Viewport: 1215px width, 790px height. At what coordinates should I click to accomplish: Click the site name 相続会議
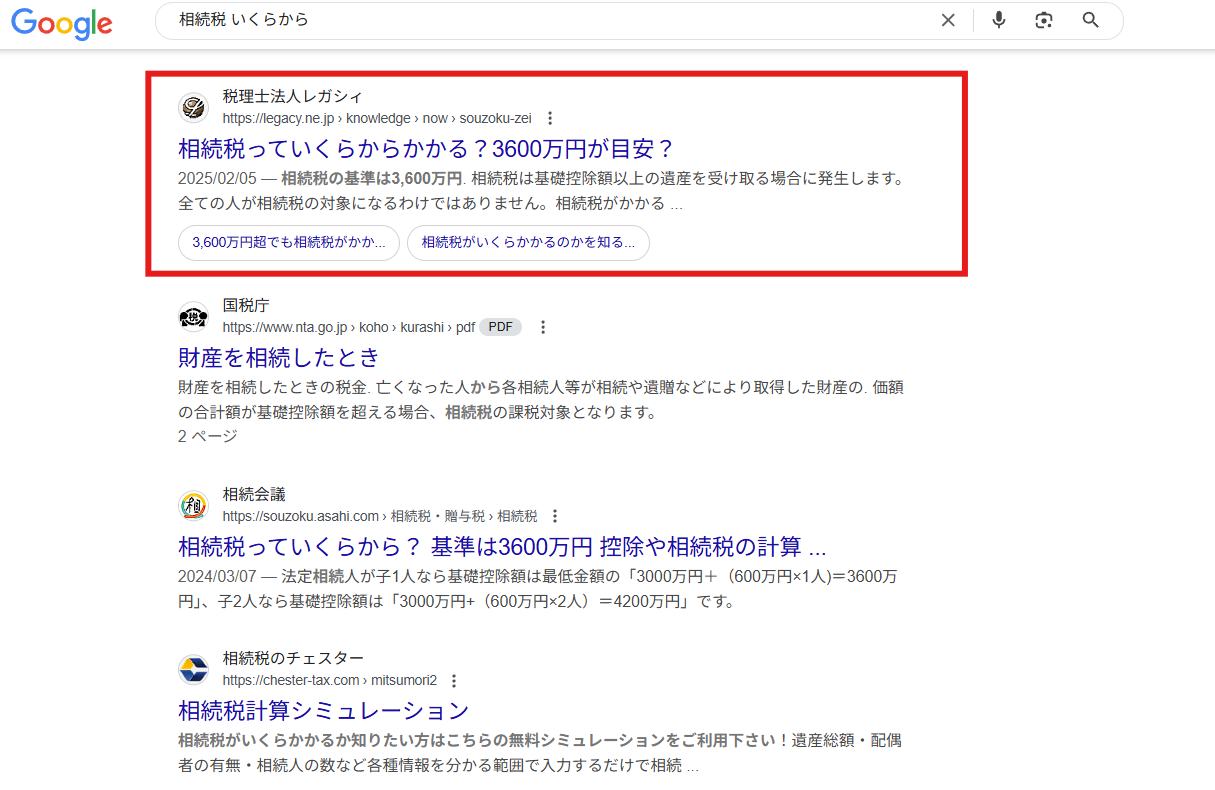254,494
